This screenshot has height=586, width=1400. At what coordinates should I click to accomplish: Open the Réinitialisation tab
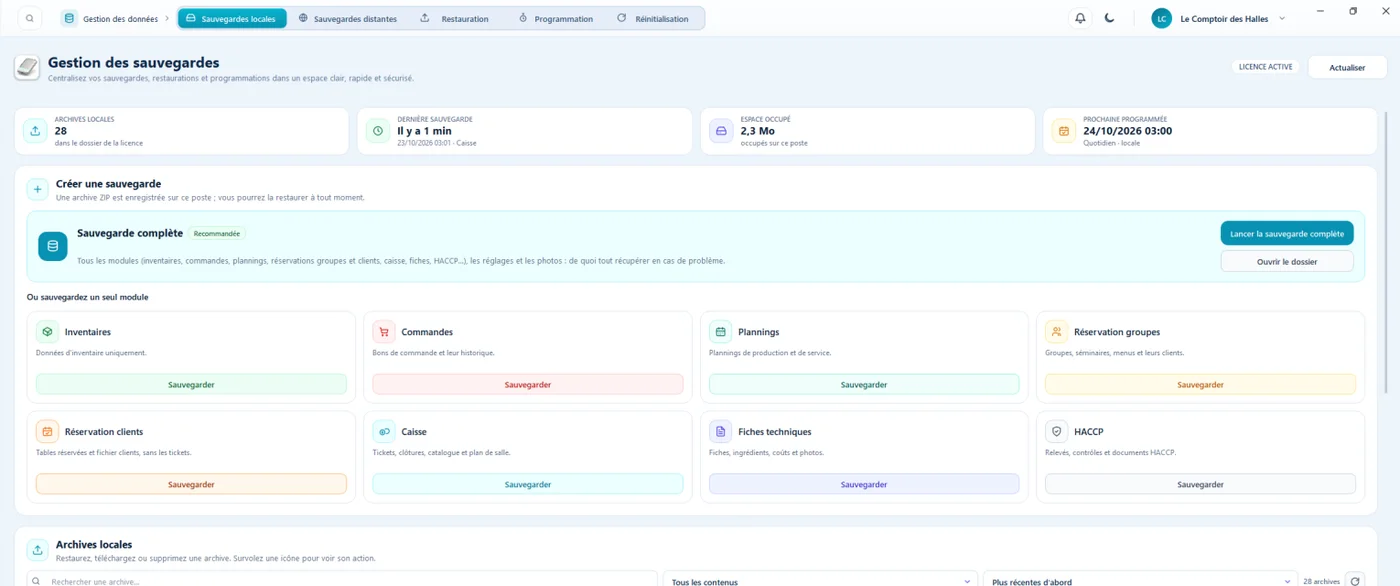click(x=653, y=18)
